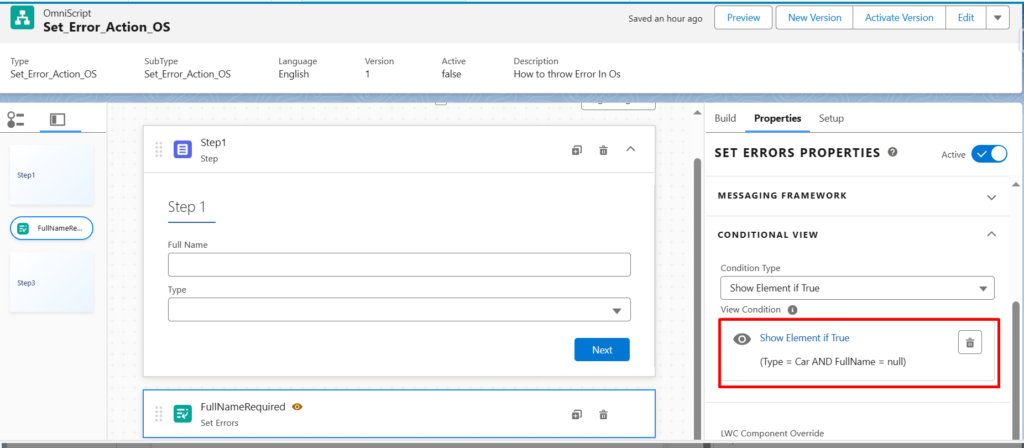The image size is (1024, 448).
Task: Open the tree view sidebar icon
Action: [x=16, y=120]
